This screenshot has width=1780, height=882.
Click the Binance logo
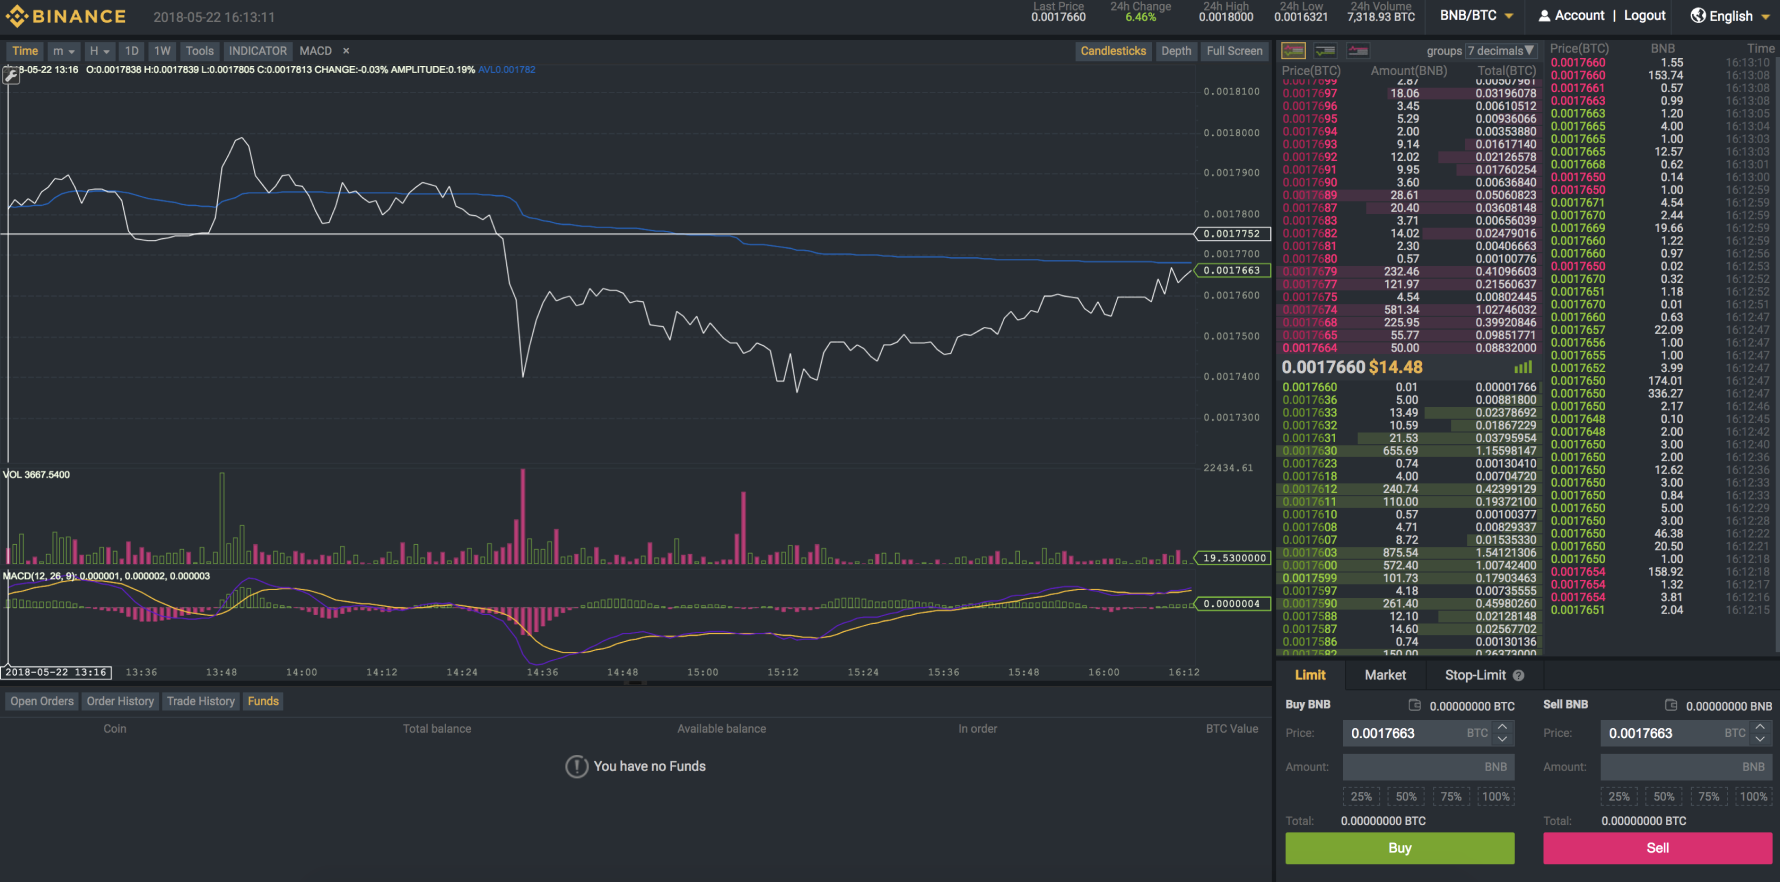pos(66,16)
